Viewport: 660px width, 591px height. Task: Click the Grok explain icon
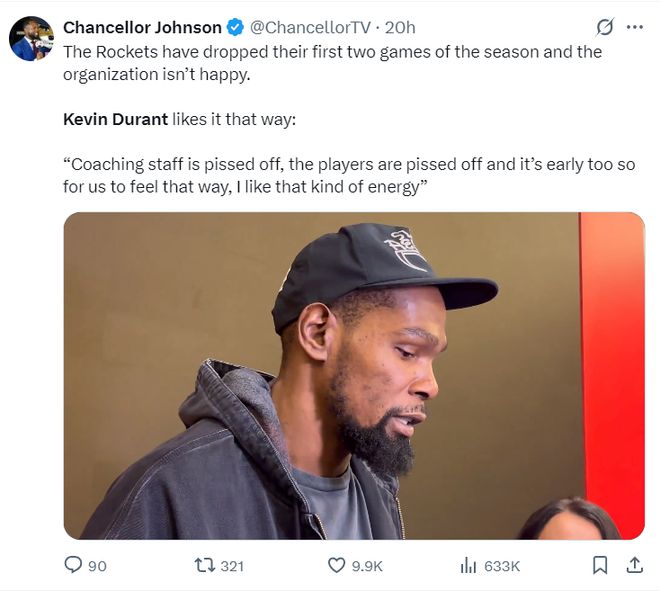604,27
